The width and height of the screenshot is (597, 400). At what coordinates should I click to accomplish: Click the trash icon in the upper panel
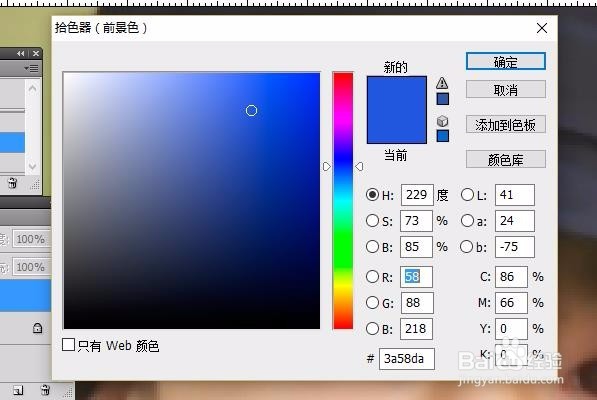pos(13,183)
